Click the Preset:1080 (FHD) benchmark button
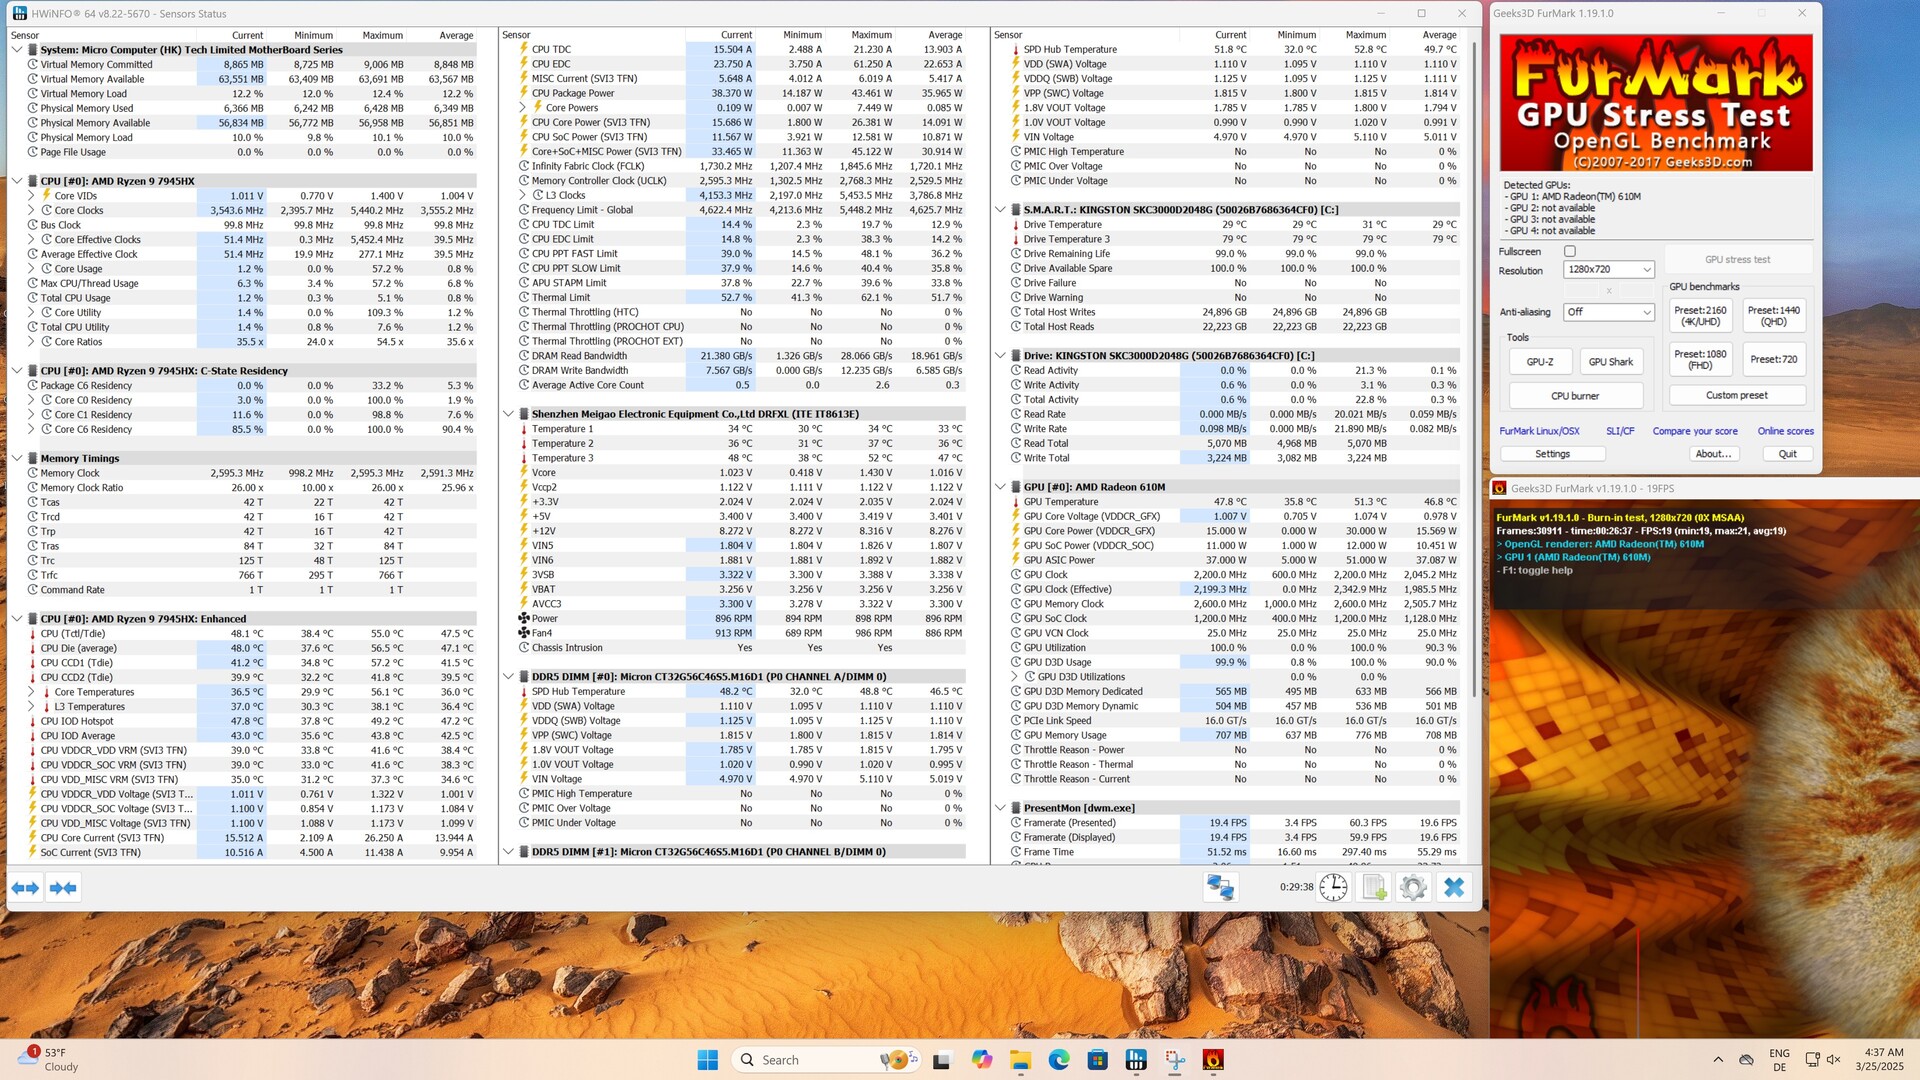 (x=1700, y=360)
